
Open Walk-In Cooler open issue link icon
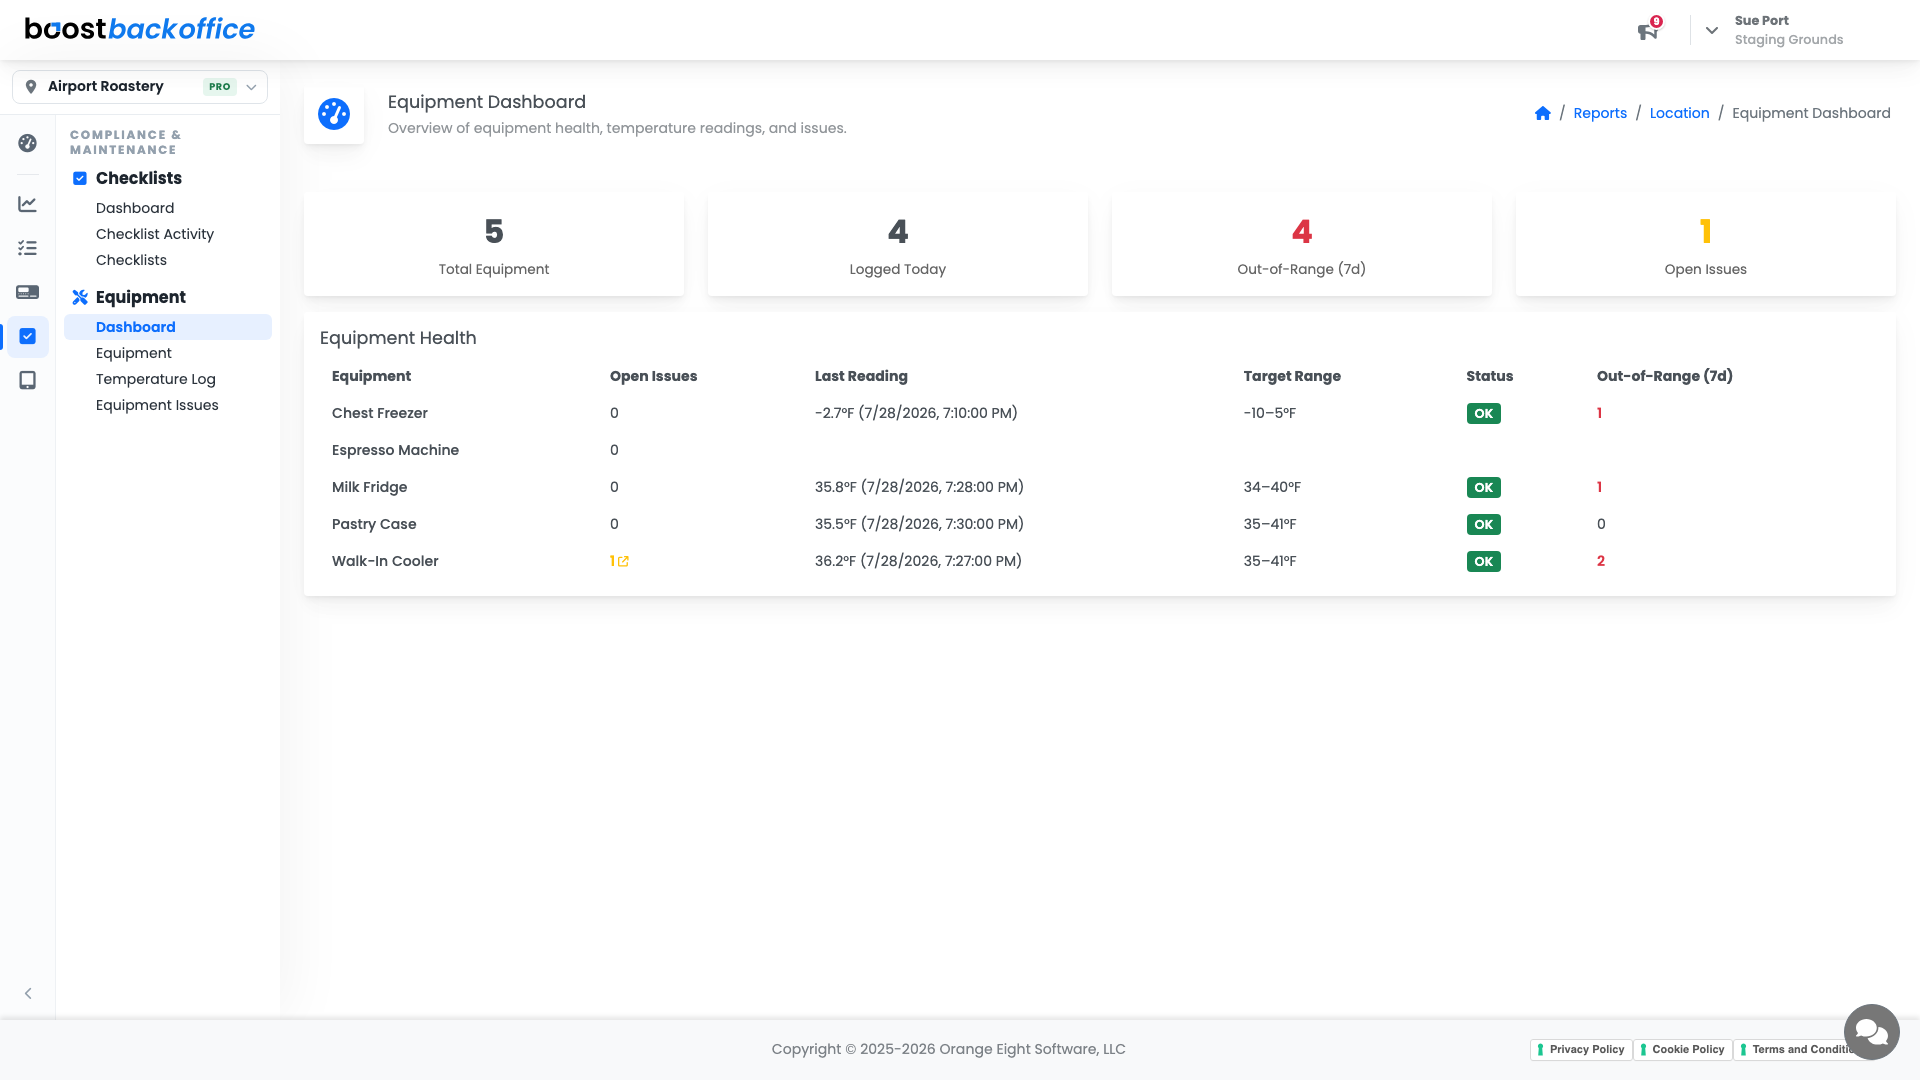[x=623, y=561]
